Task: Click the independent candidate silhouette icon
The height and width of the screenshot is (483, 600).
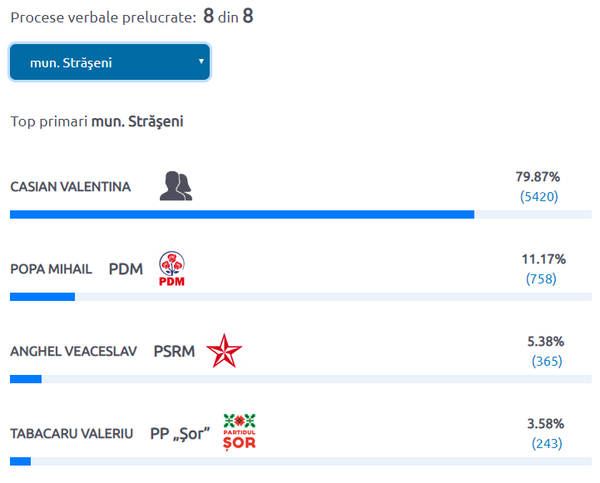Action: coord(175,186)
